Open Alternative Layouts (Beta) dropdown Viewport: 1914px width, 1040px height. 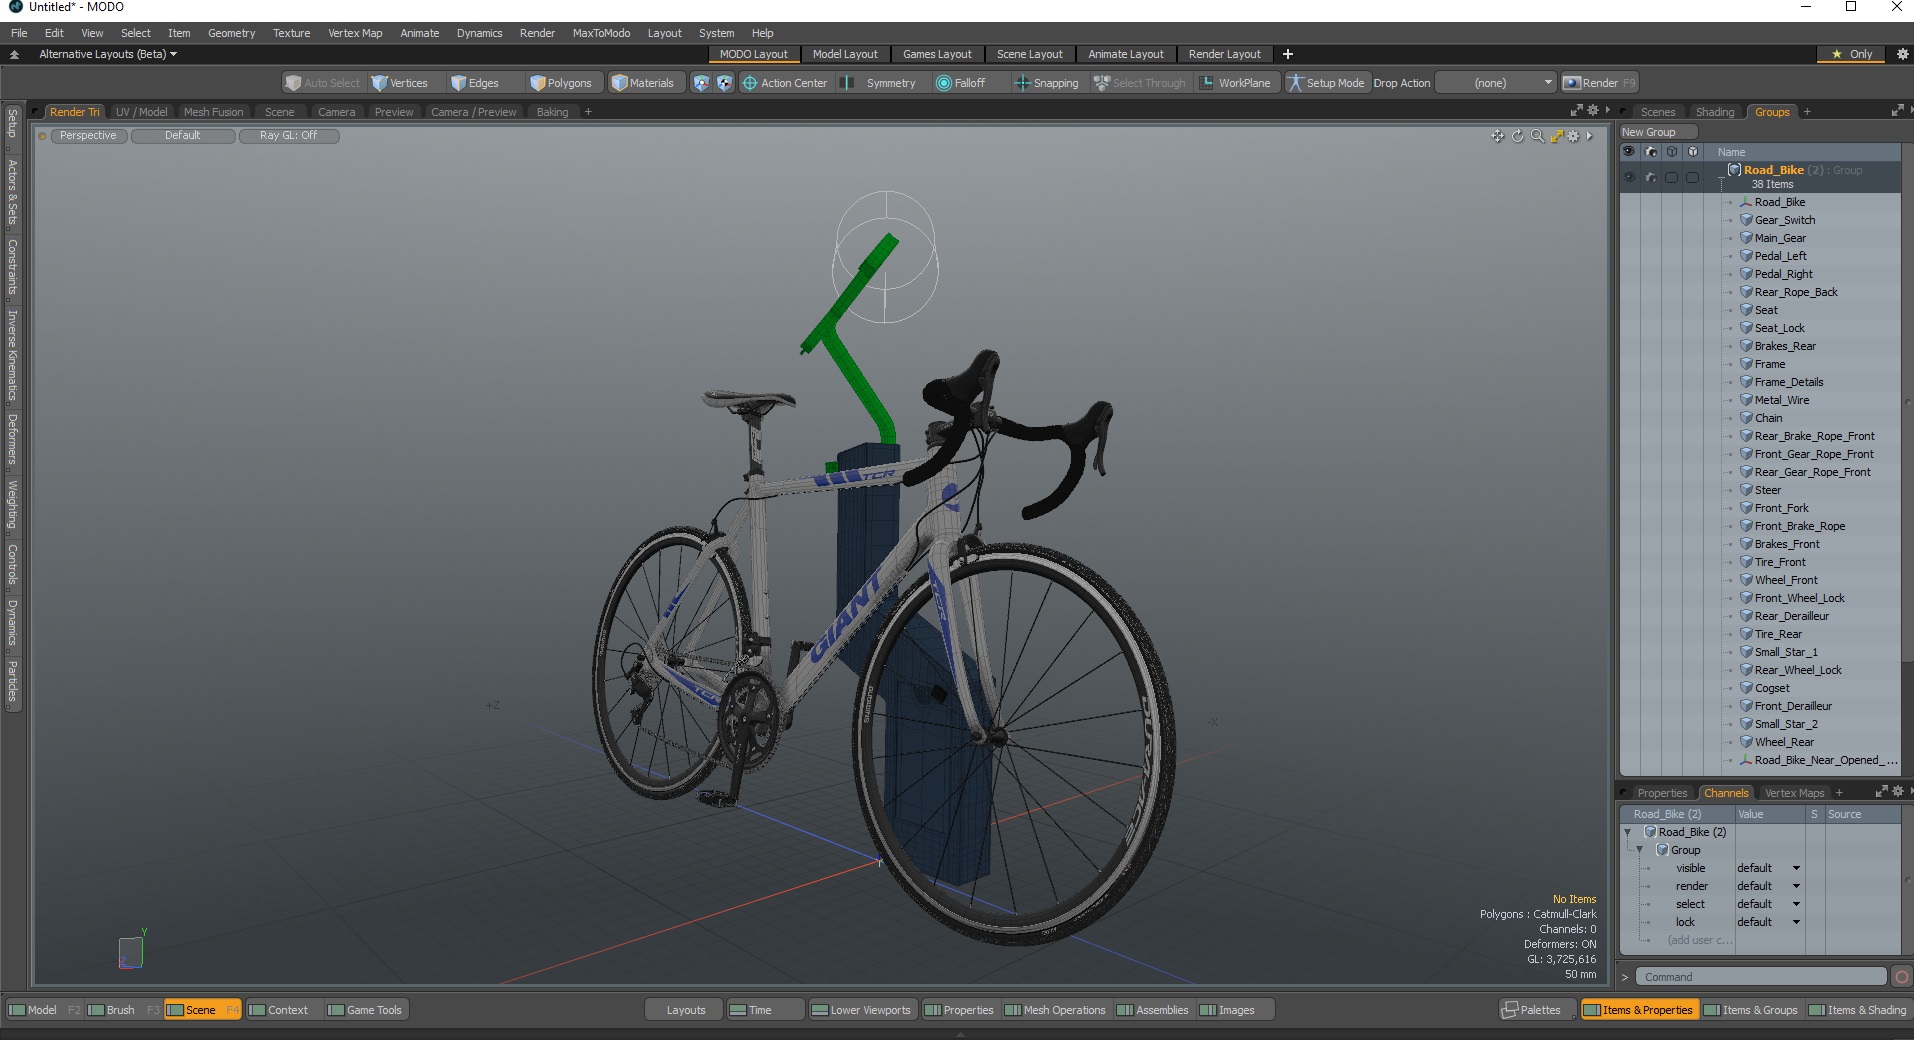[x=108, y=54]
